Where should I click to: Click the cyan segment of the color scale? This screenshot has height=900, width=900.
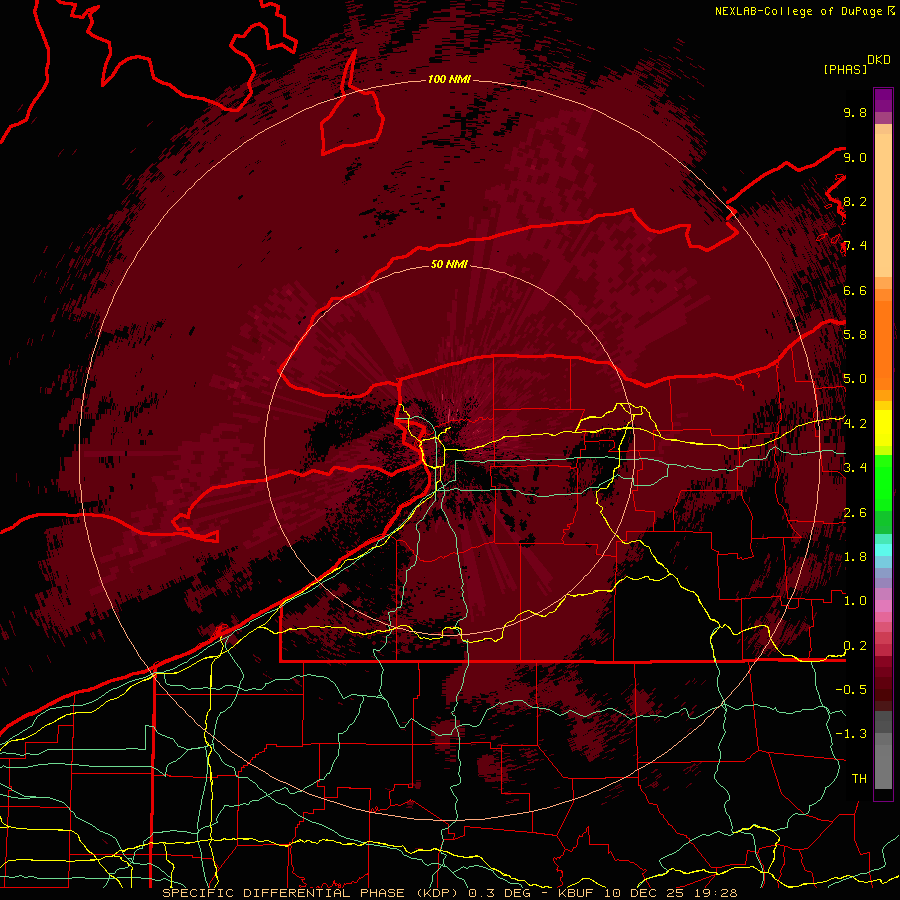click(883, 550)
